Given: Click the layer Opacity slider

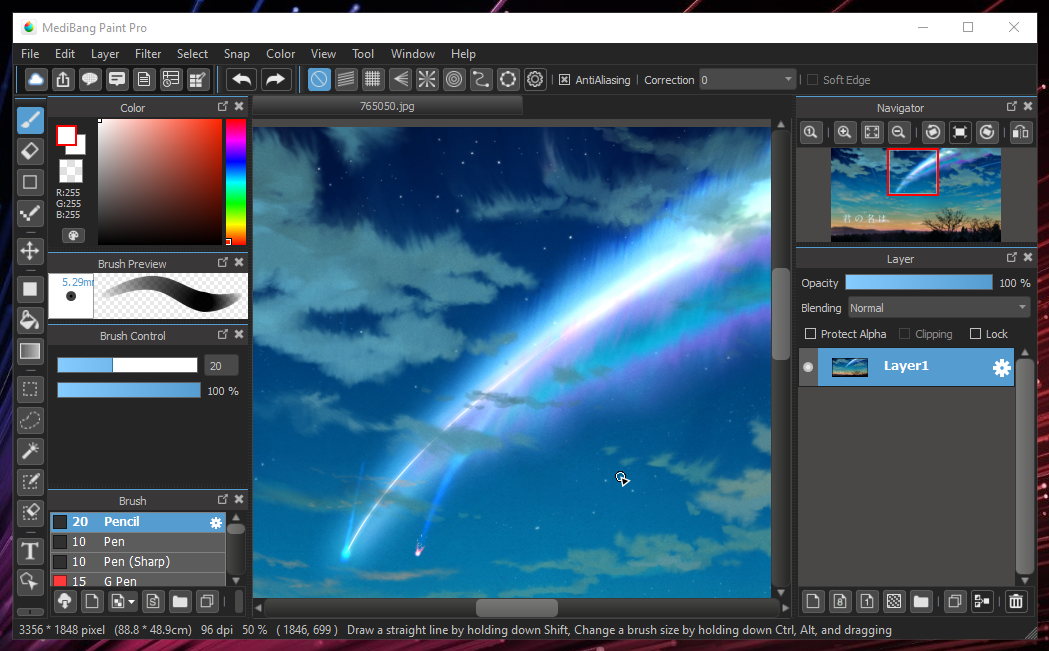Looking at the screenshot, I should 919,282.
